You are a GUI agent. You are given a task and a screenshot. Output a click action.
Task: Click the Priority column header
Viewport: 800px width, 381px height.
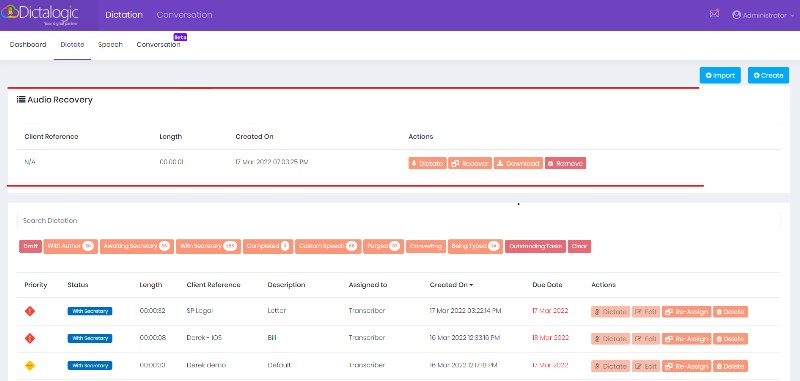coord(36,285)
